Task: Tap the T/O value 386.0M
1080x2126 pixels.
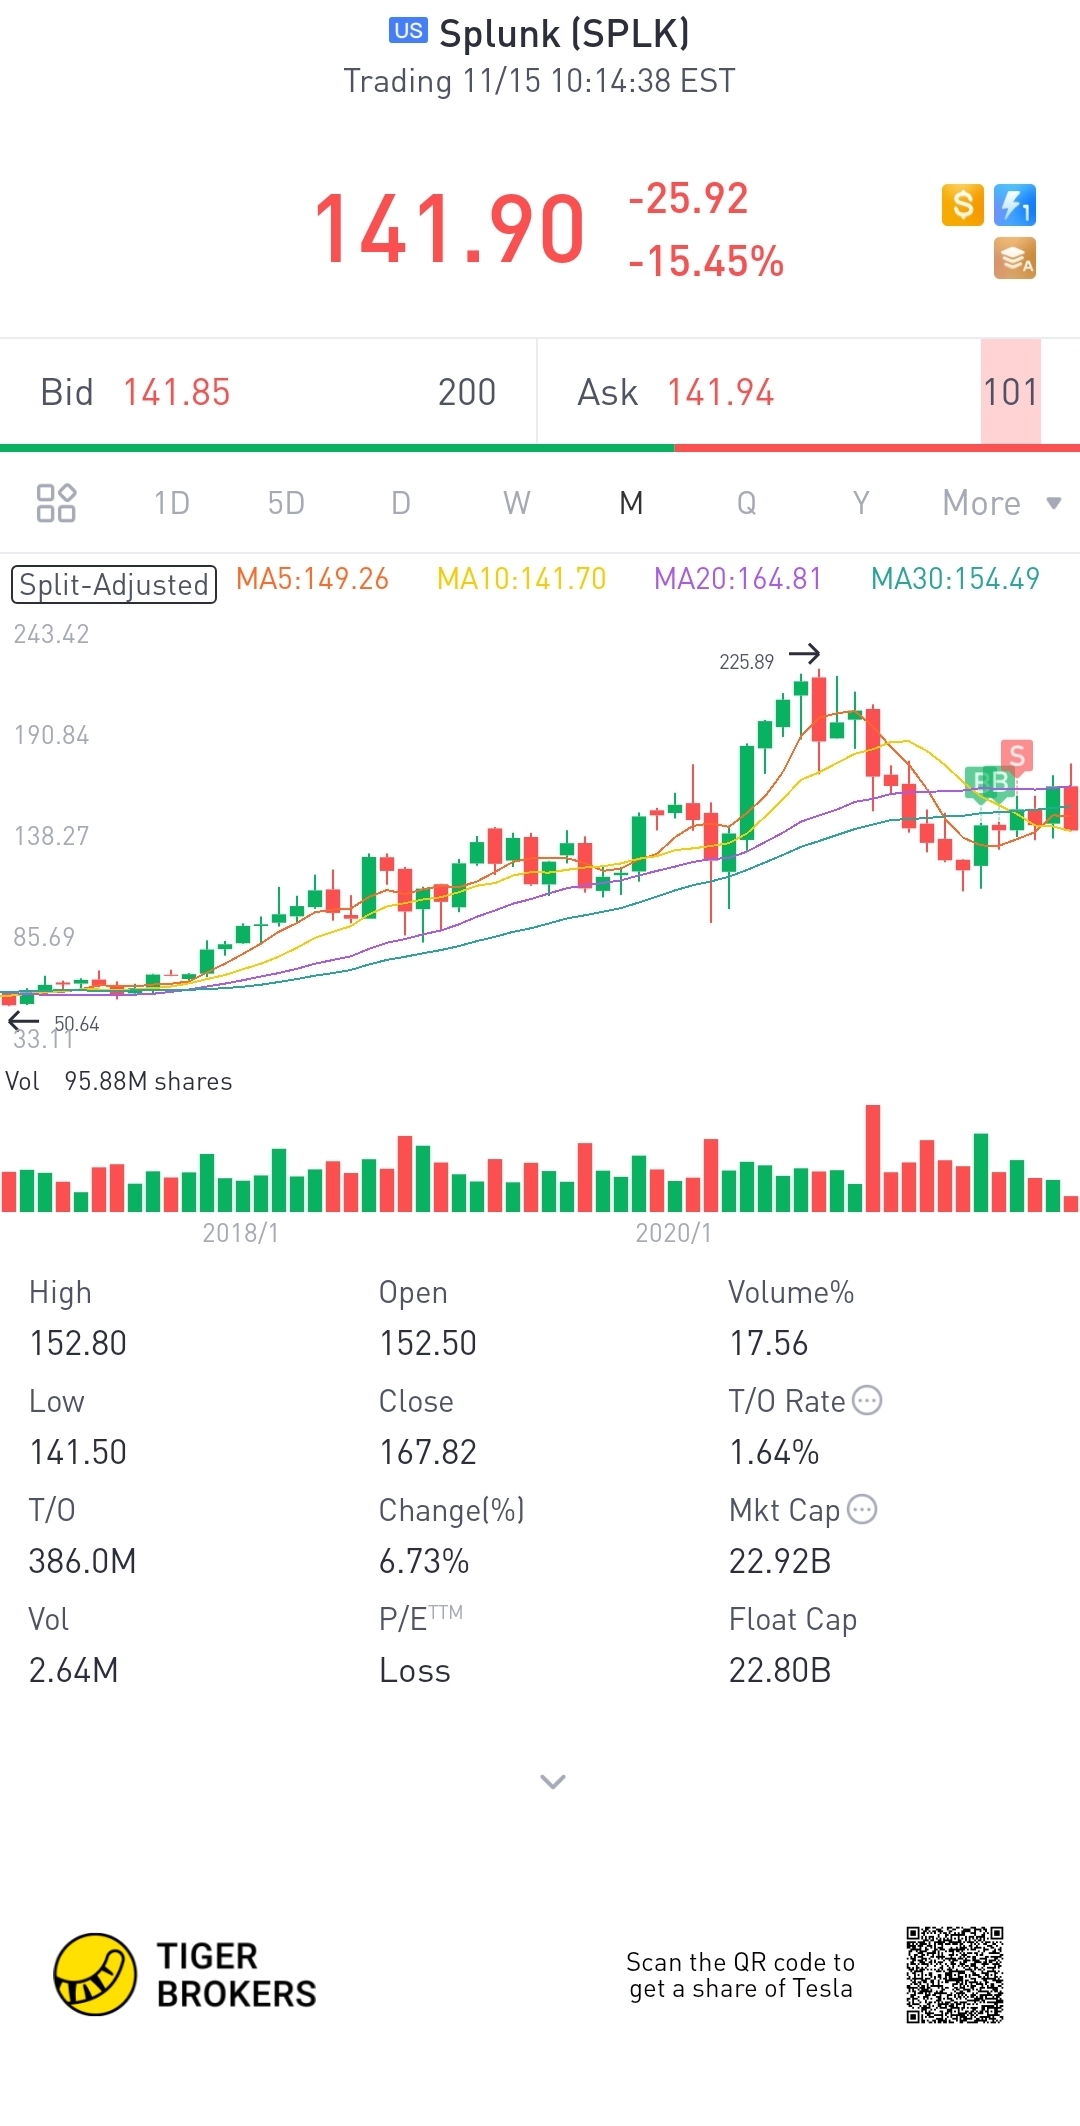Action: (82, 1561)
